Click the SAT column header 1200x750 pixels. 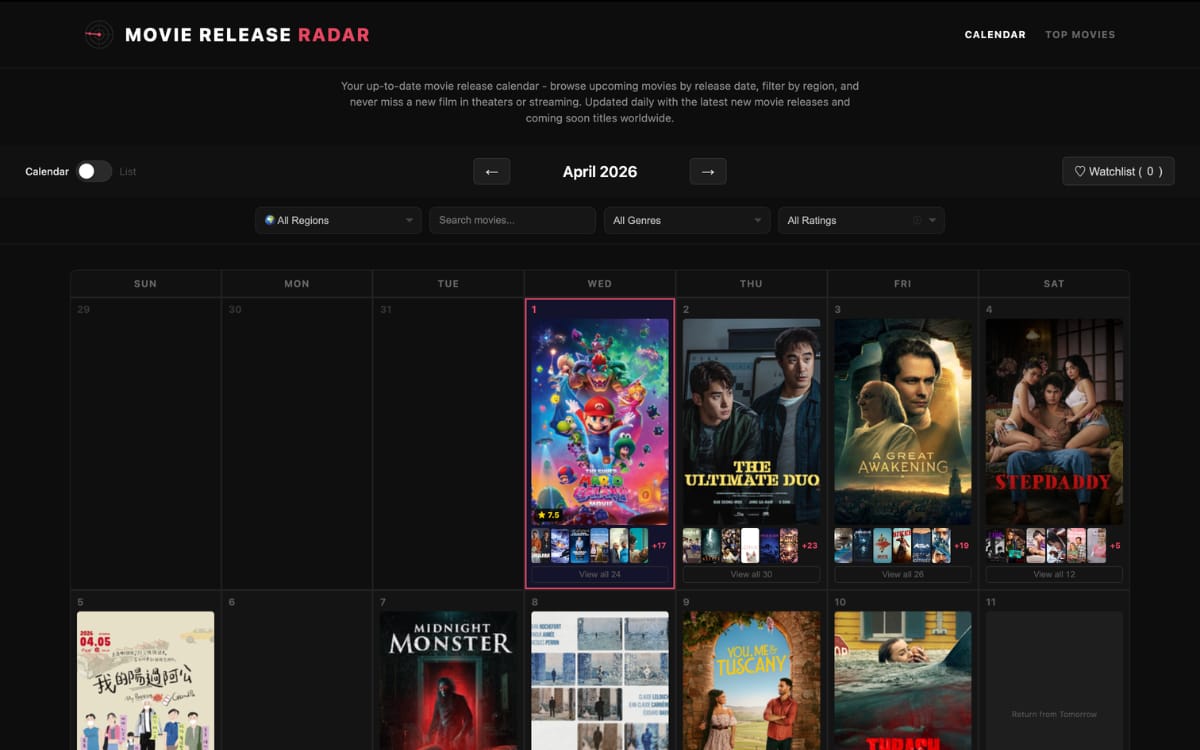point(1054,284)
